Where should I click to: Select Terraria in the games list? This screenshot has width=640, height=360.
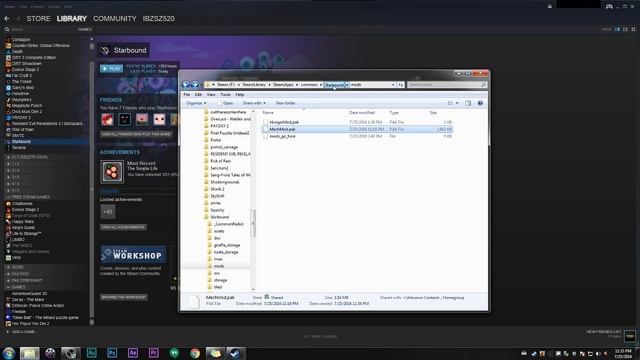point(18,148)
